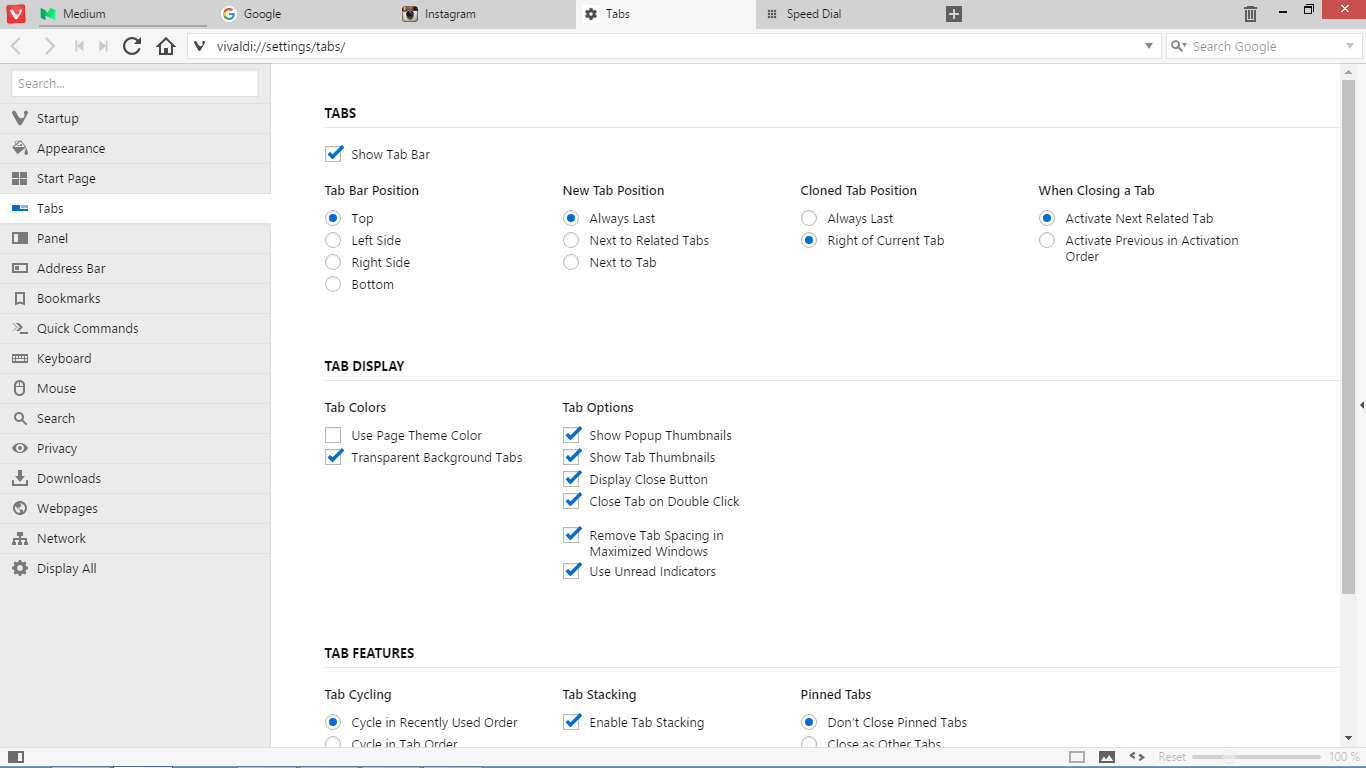Adjust the zoom slider in status bar
Screen dimensions: 1366x768
point(1228,757)
